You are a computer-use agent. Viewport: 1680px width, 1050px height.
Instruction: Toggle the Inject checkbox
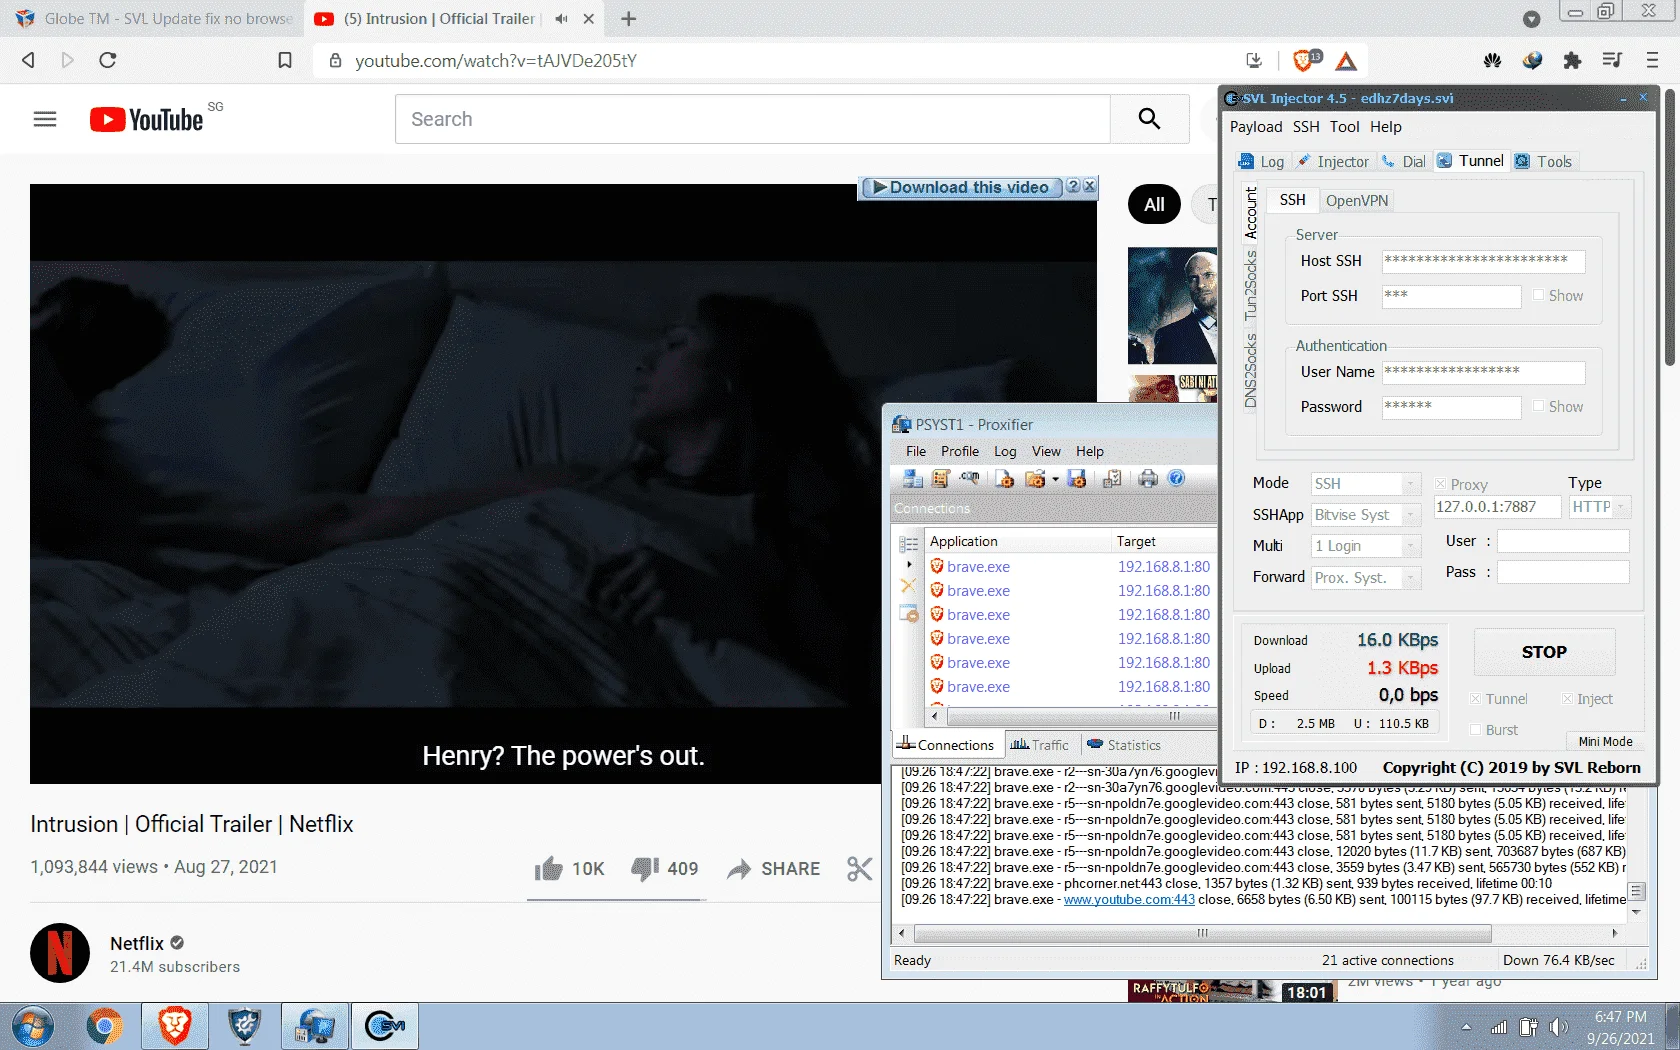1567,699
